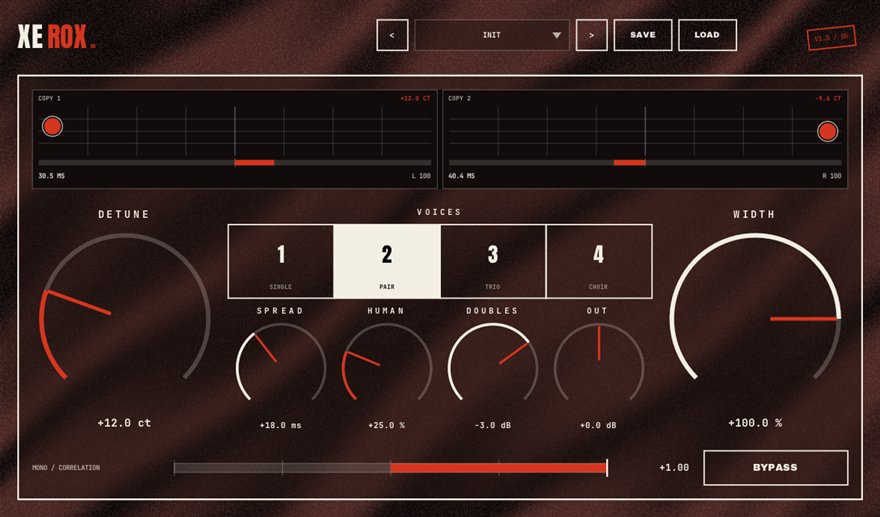
Task: Click the +12.0 ct detune value
Action: 124,423
